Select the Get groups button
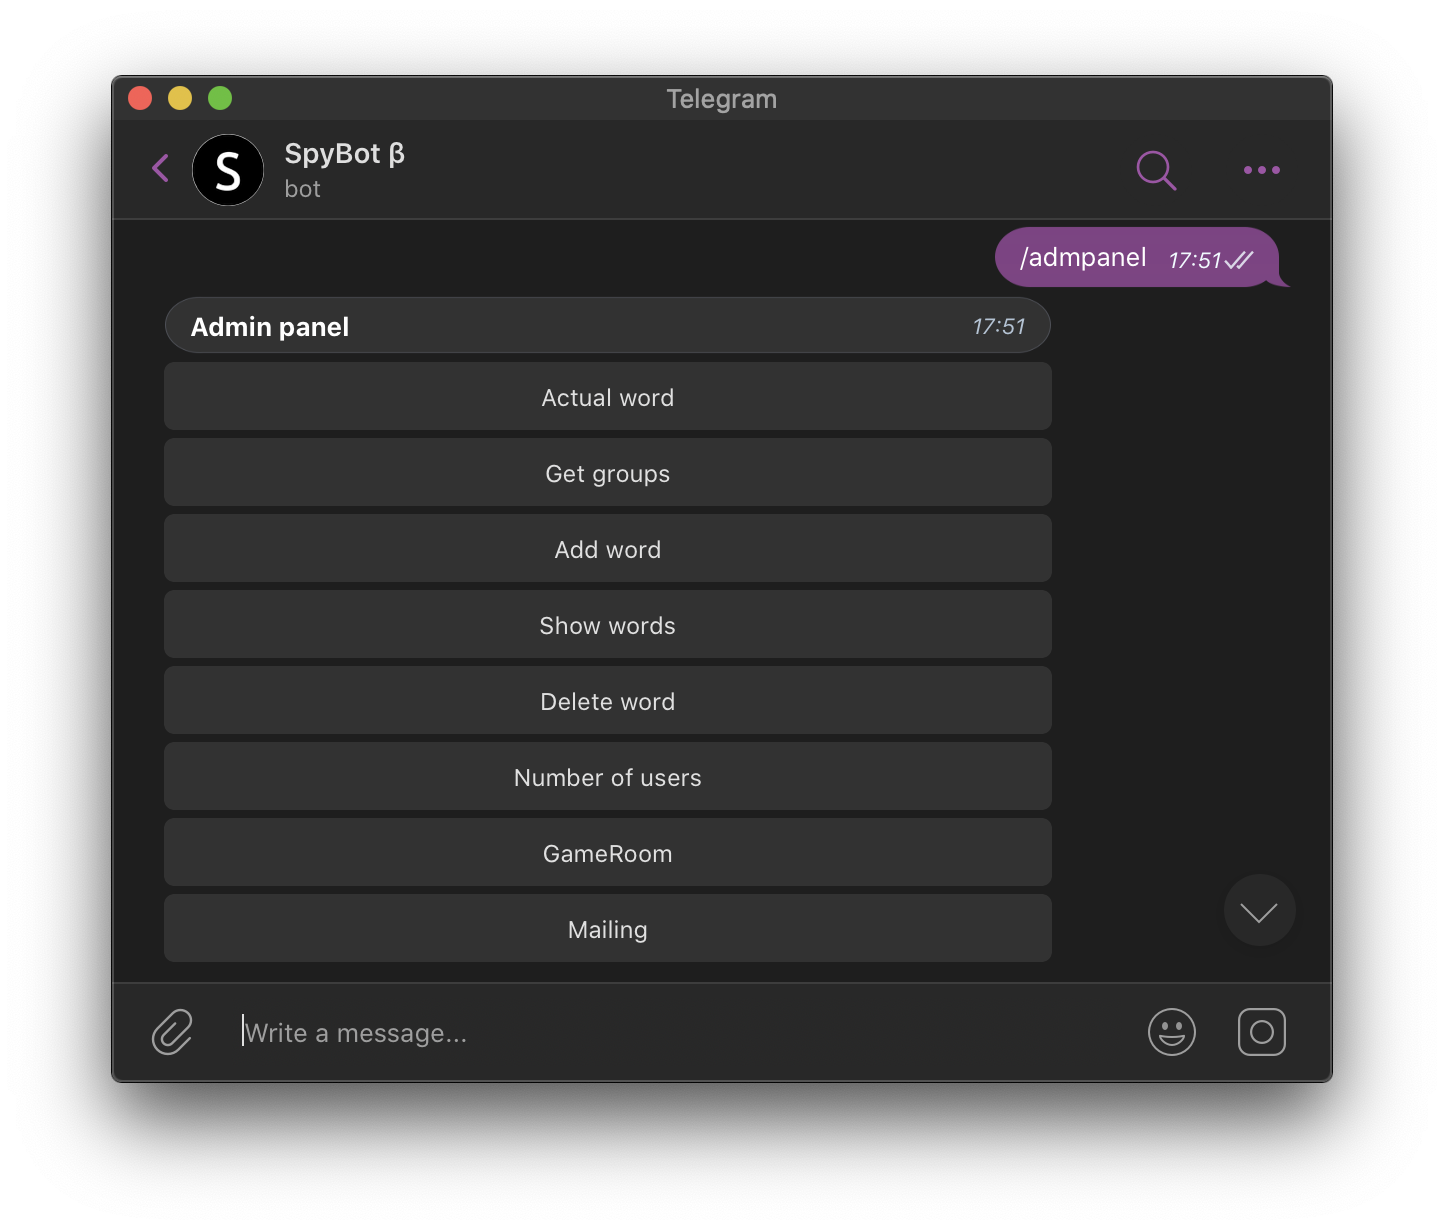Screen dimensions: 1444x1230 (x=608, y=473)
